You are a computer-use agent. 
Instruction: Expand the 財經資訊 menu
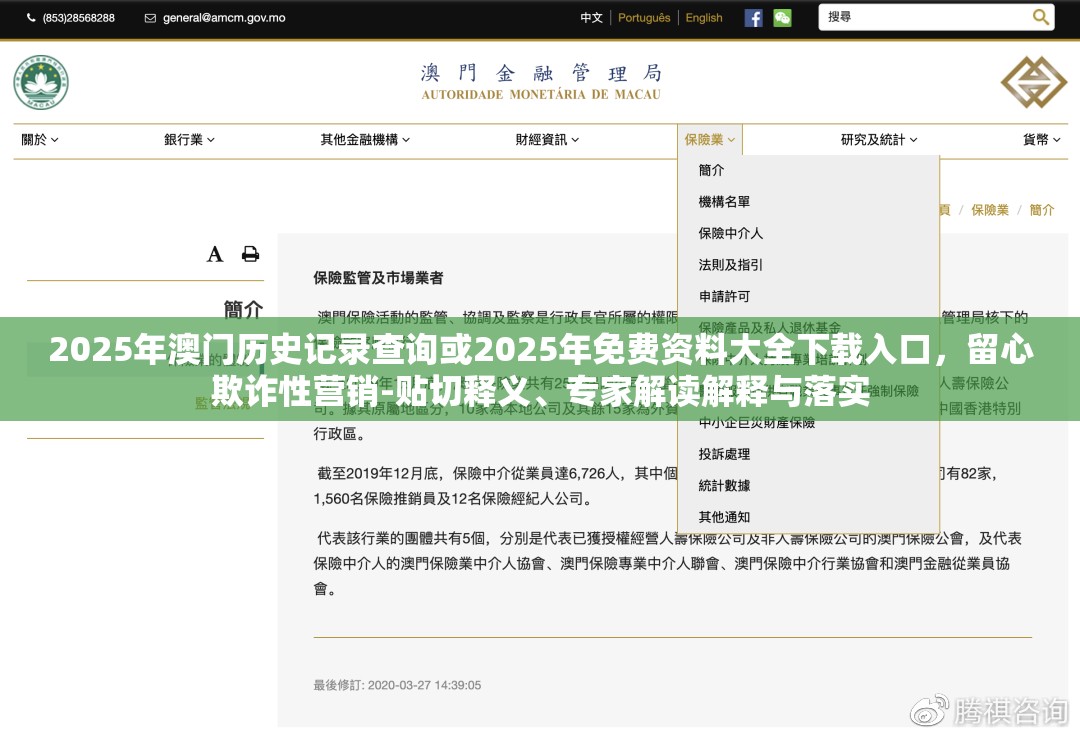click(548, 140)
